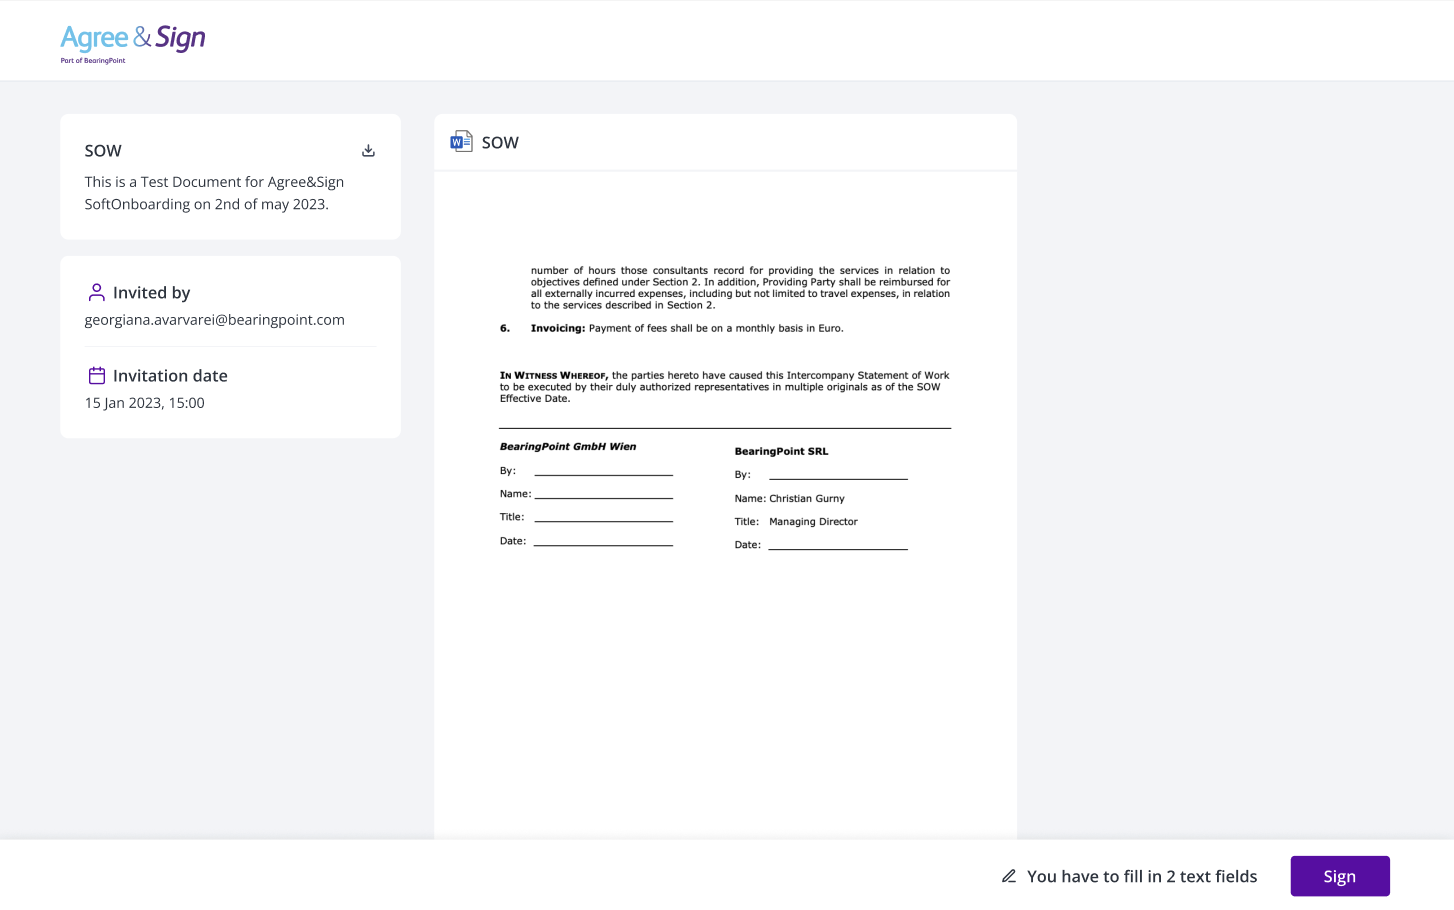Click the "In Witness Whereof" paragraph
This screenshot has height=910, width=1454.
(x=725, y=387)
